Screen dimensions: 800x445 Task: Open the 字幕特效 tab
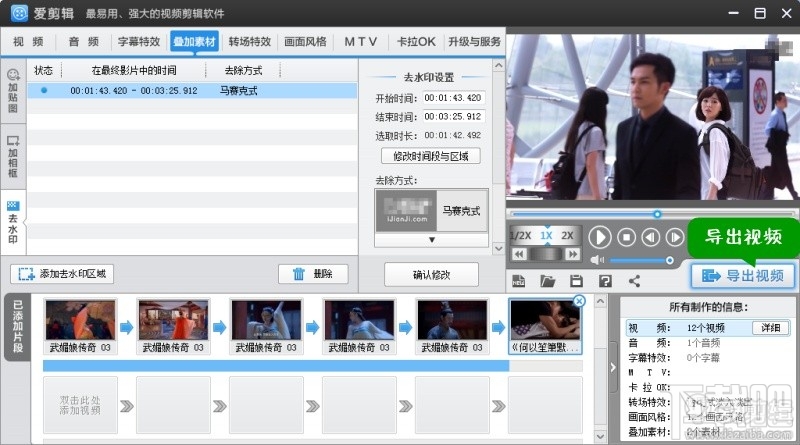coord(139,42)
